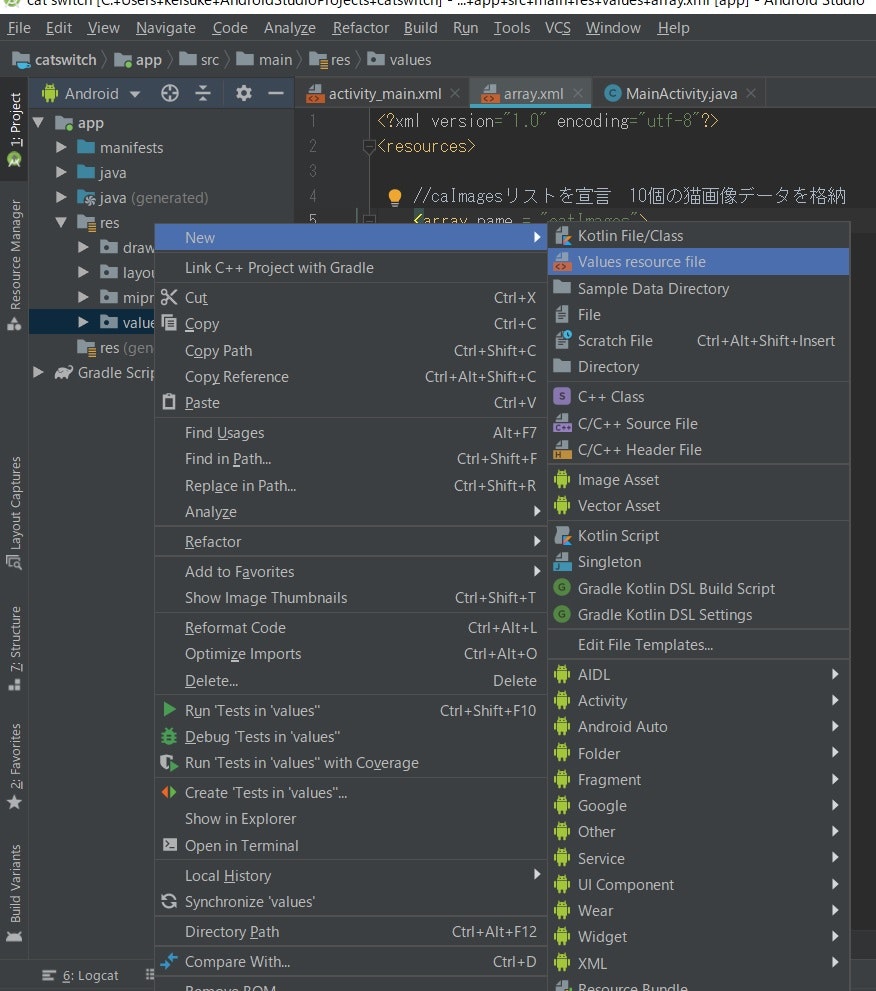Choose Sample Data Directory
Viewport: 876px width, 991px height.
tap(698, 288)
